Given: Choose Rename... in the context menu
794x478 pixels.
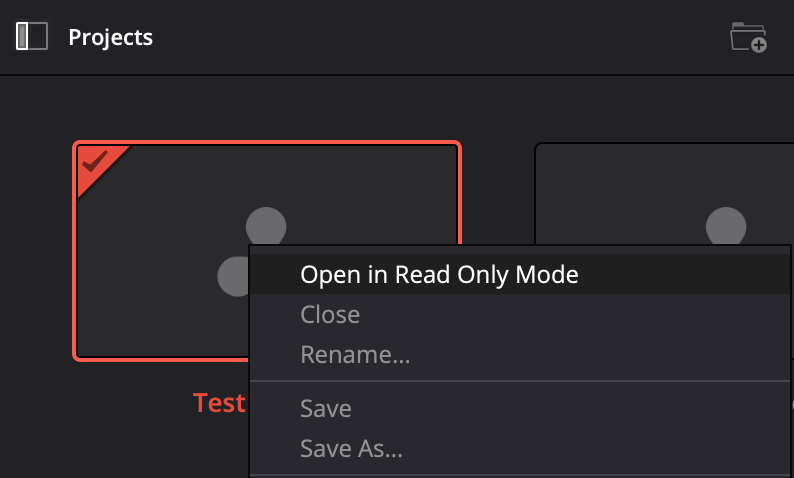Looking at the screenshot, I should click(355, 354).
